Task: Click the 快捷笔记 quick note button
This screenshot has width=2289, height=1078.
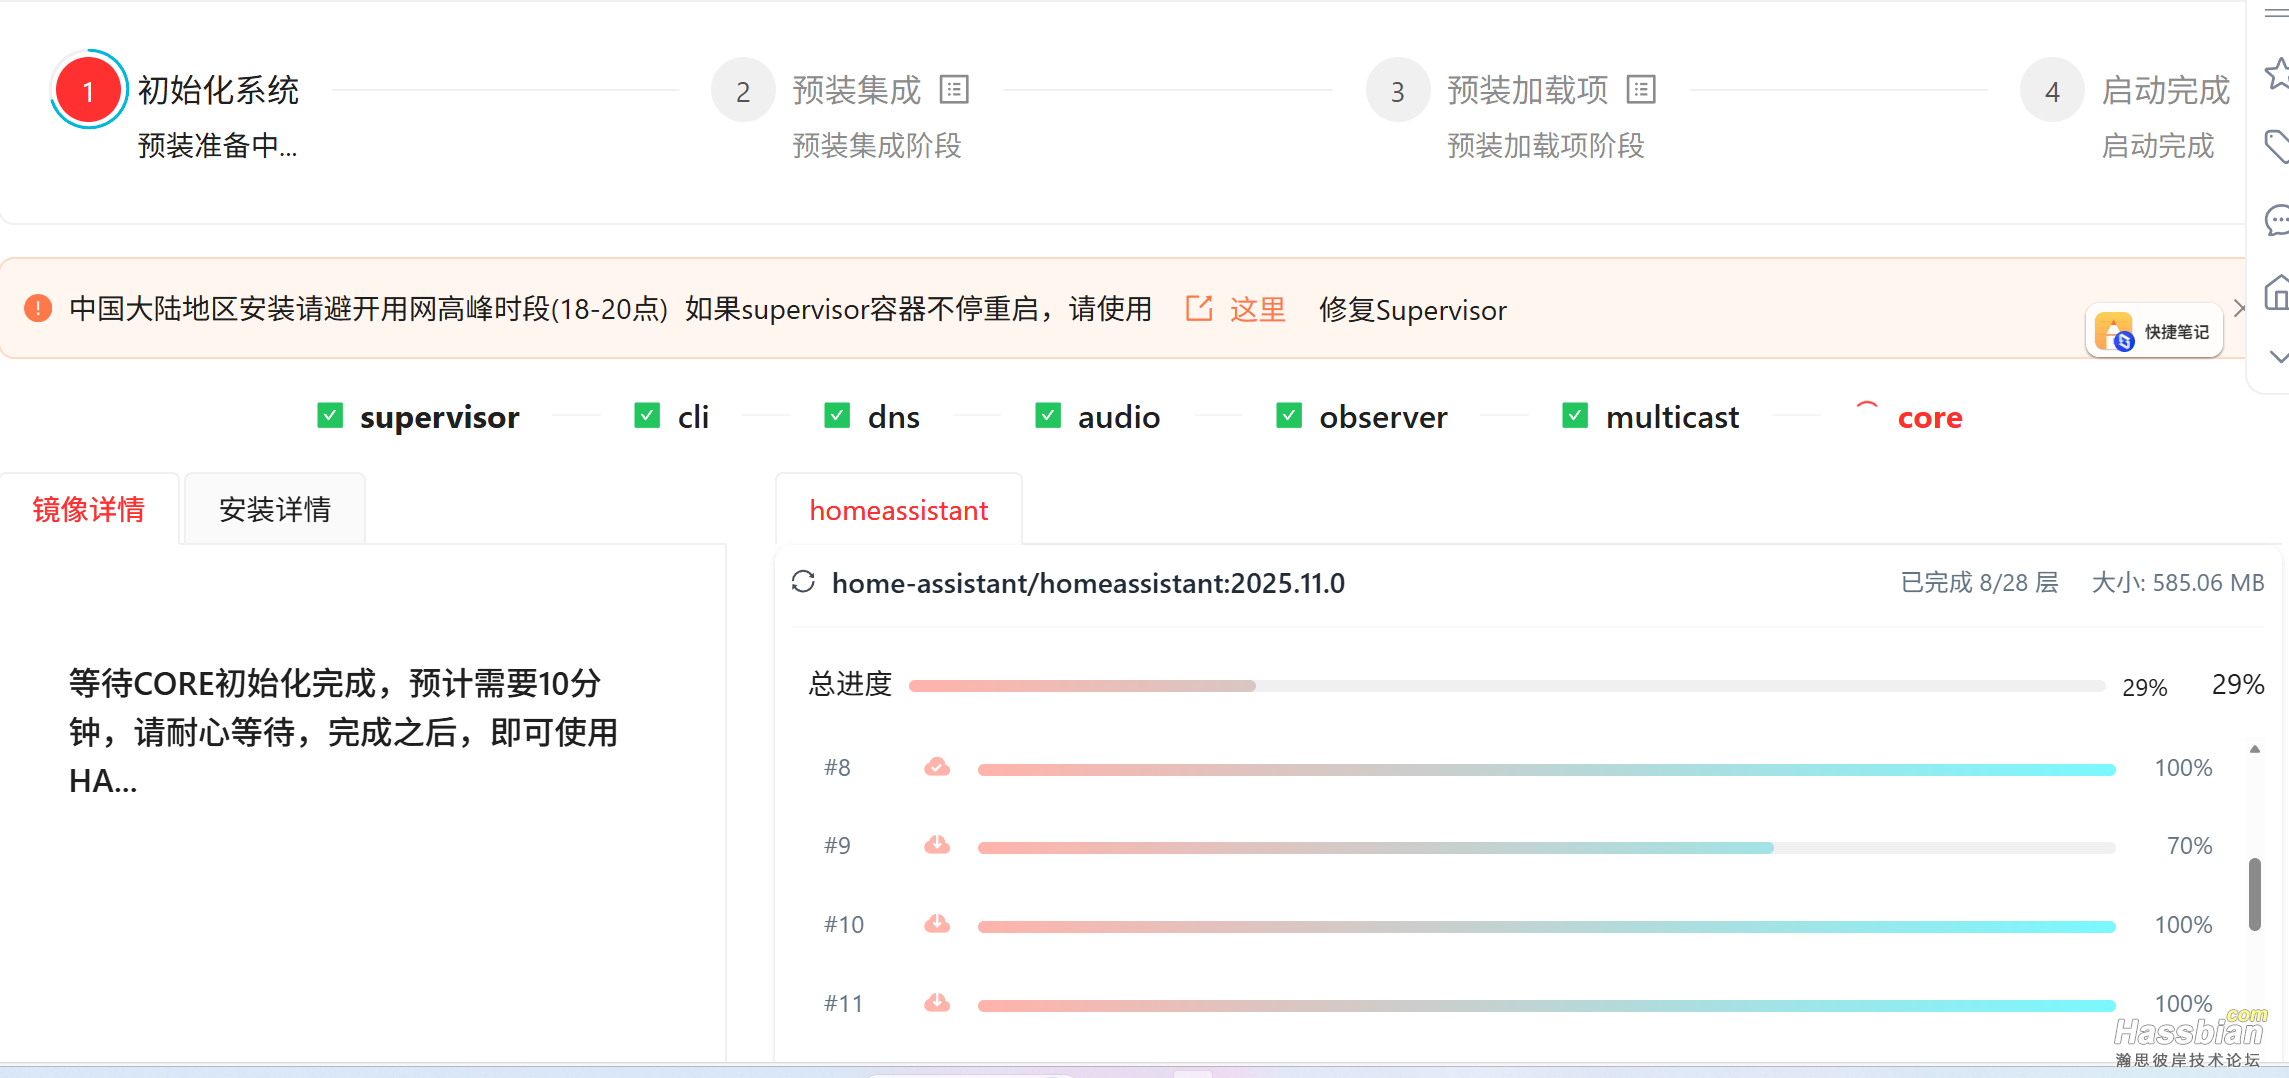Action: pyautogui.click(x=2154, y=332)
